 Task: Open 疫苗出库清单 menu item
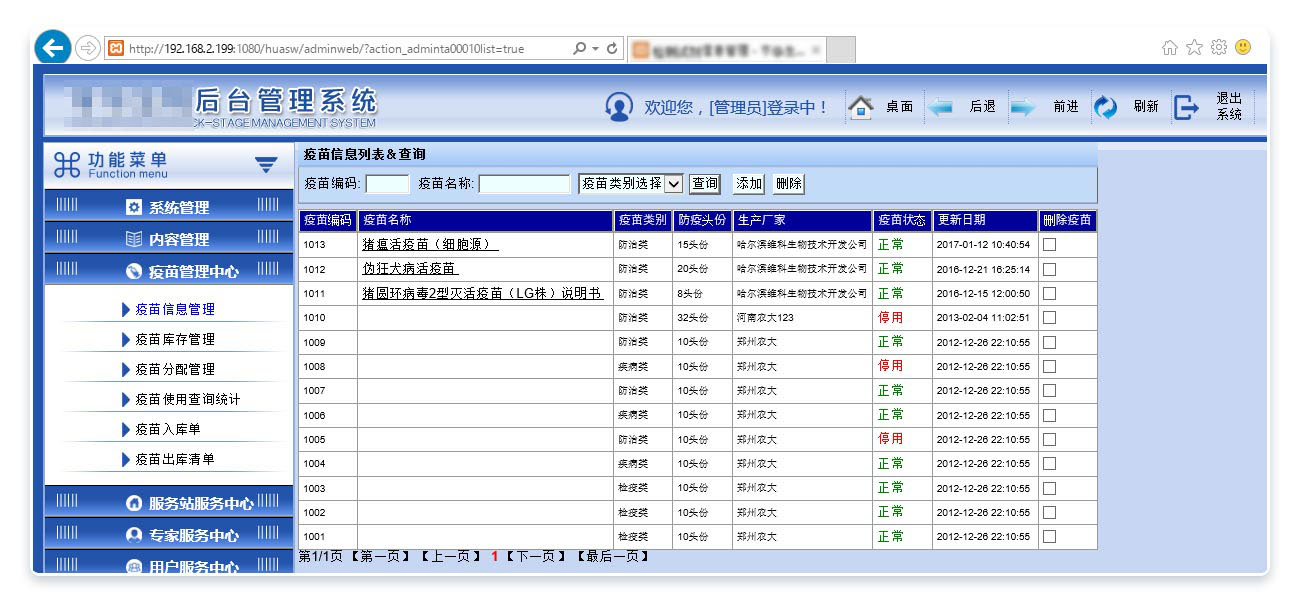click(175, 459)
